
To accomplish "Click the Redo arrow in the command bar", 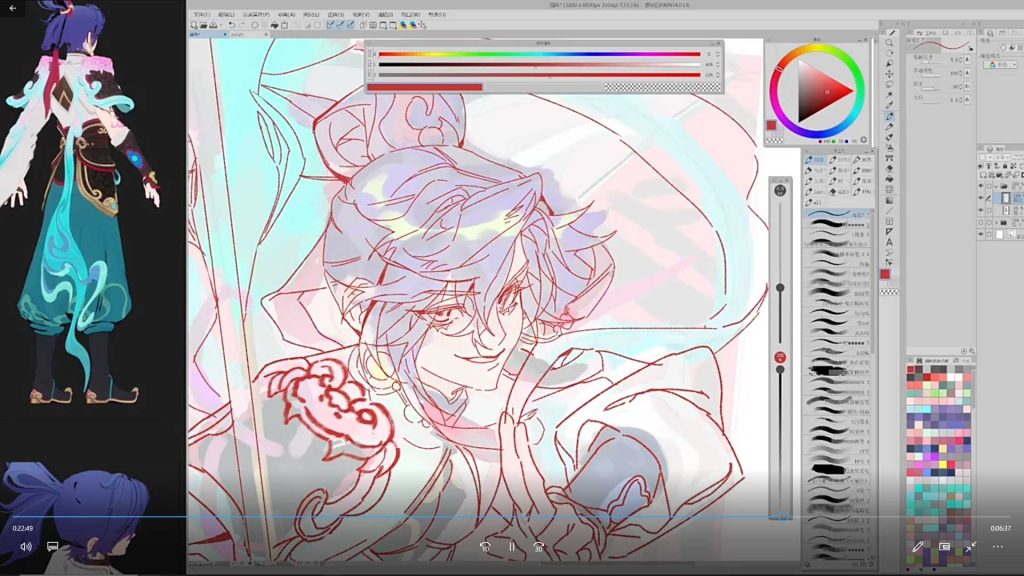I will (x=242, y=25).
